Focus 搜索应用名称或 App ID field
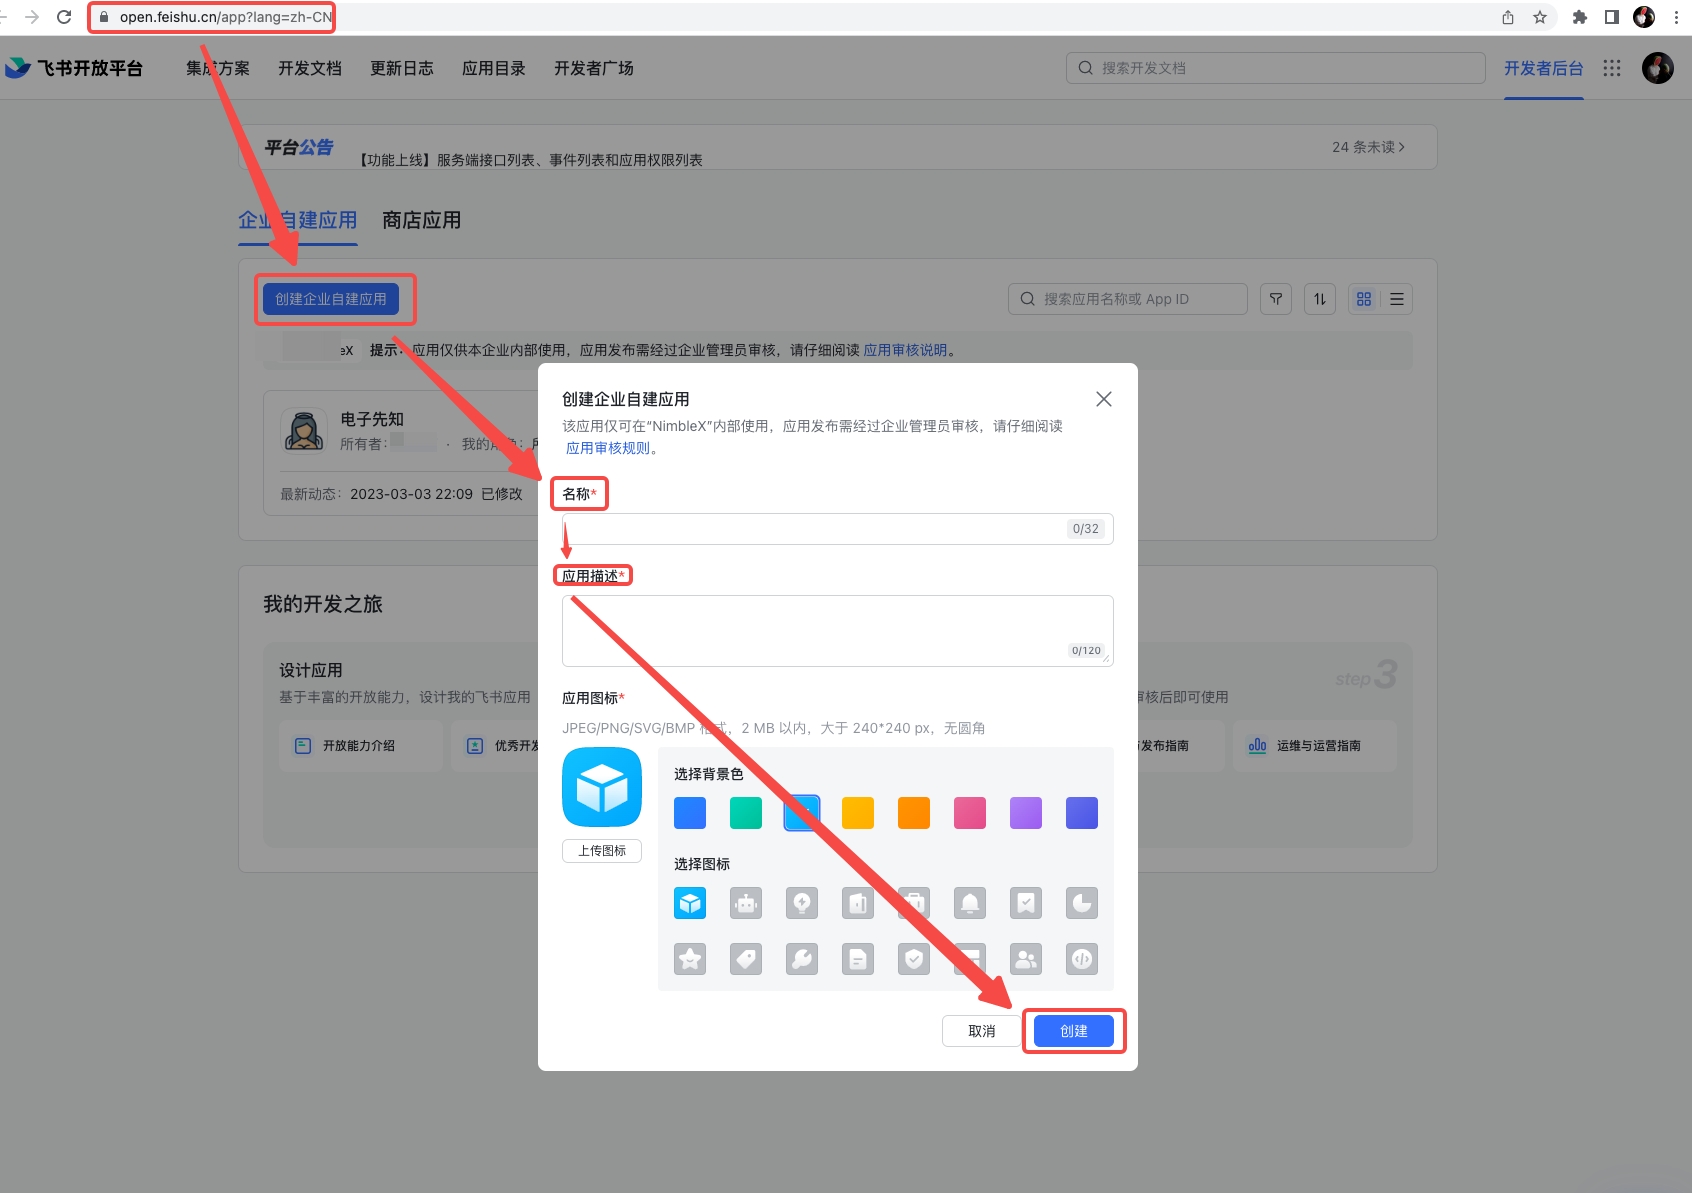The height and width of the screenshot is (1193, 1692). click(x=1128, y=299)
